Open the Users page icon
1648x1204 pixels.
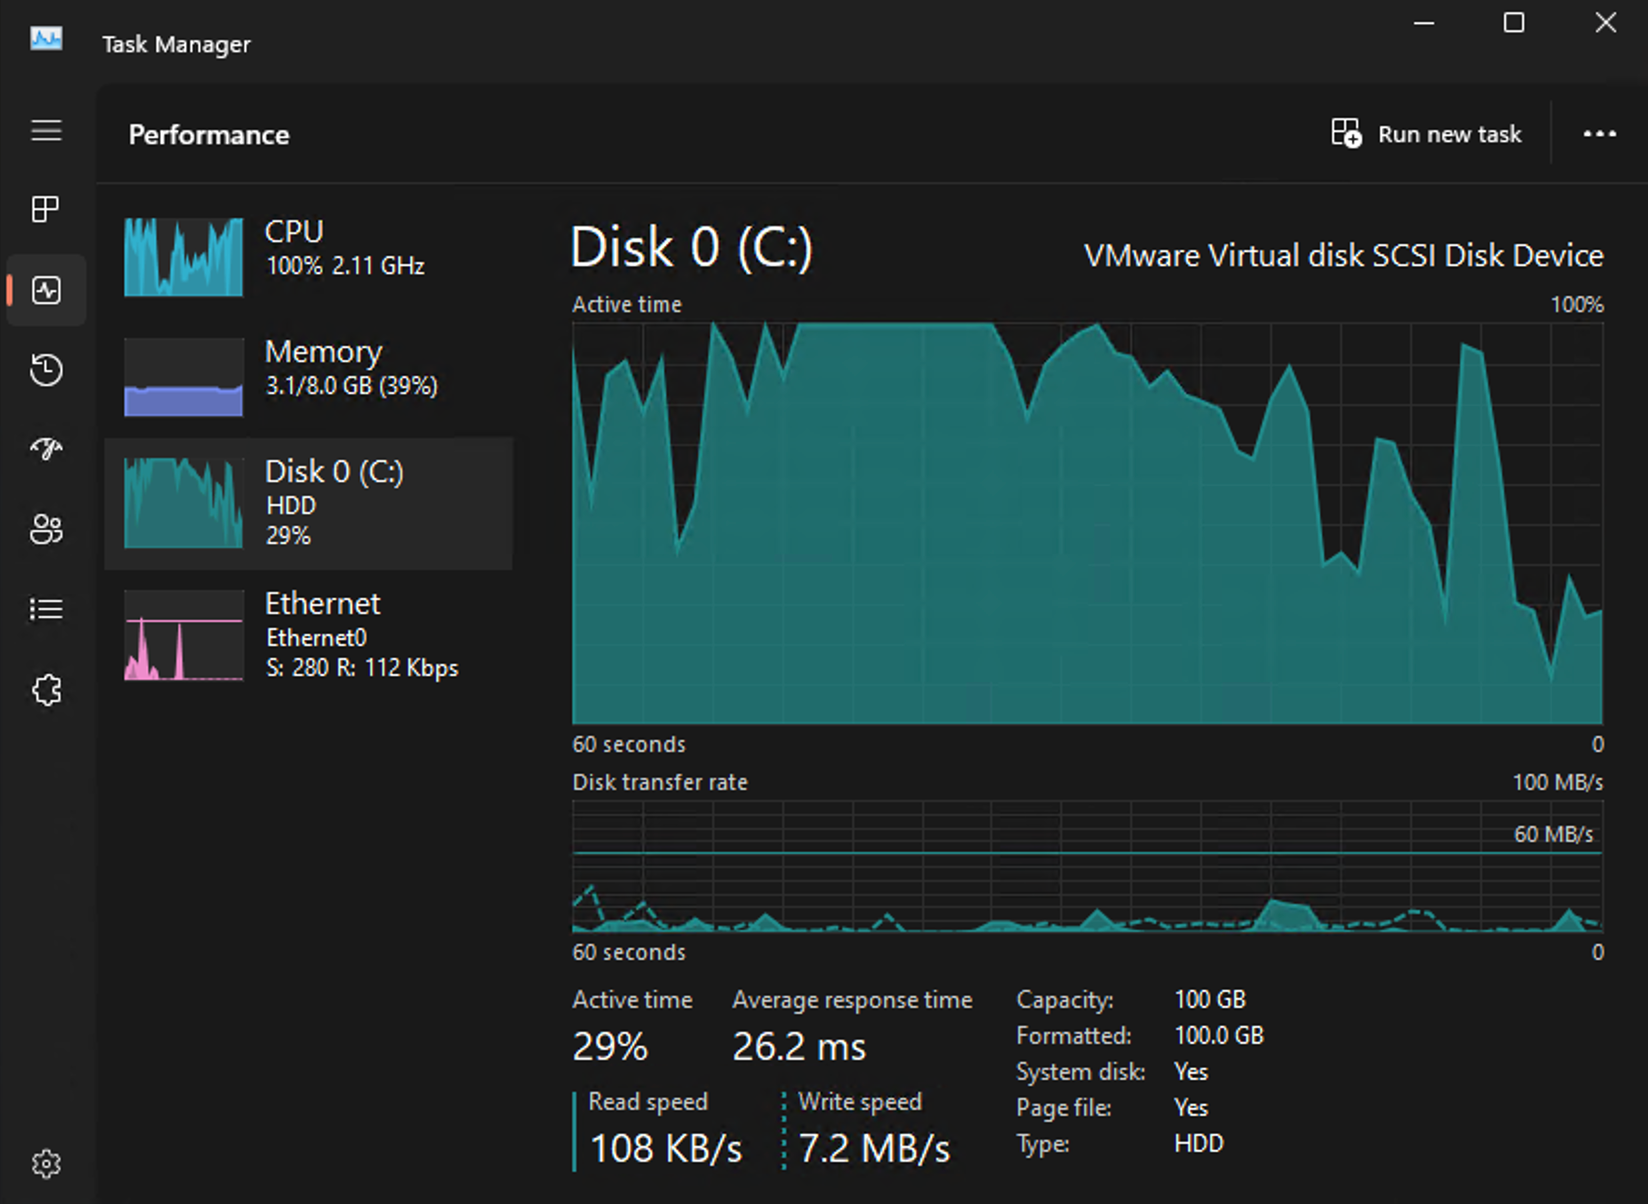(46, 529)
